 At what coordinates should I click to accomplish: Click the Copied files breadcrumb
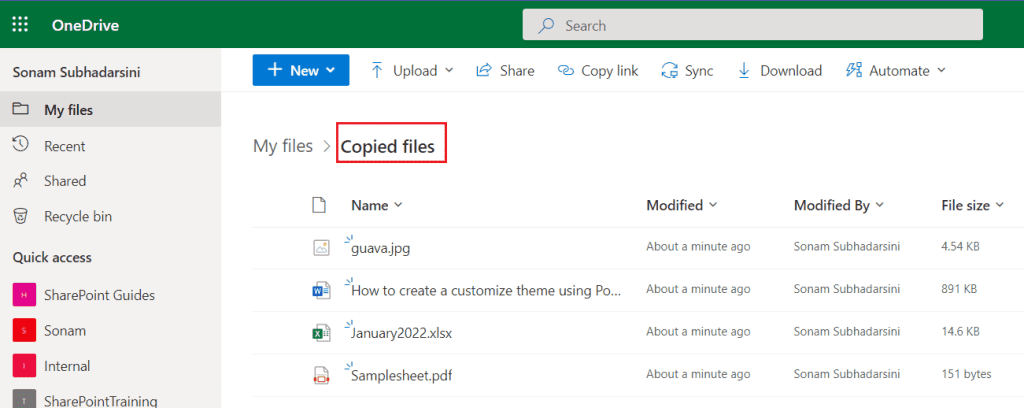pos(388,147)
